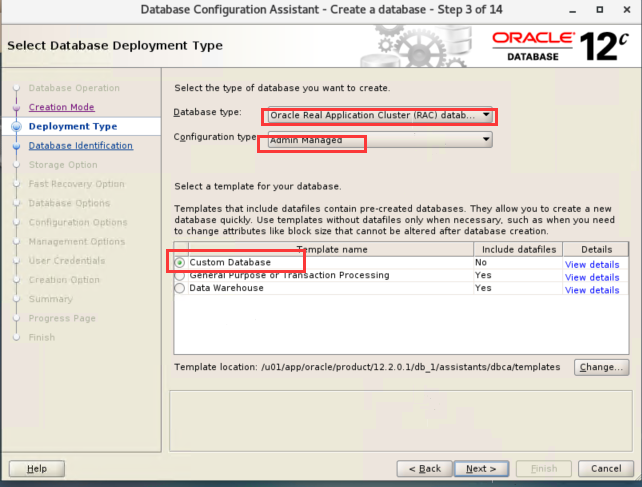Close the Database Configuration Assistant window

(x=627, y=9)
